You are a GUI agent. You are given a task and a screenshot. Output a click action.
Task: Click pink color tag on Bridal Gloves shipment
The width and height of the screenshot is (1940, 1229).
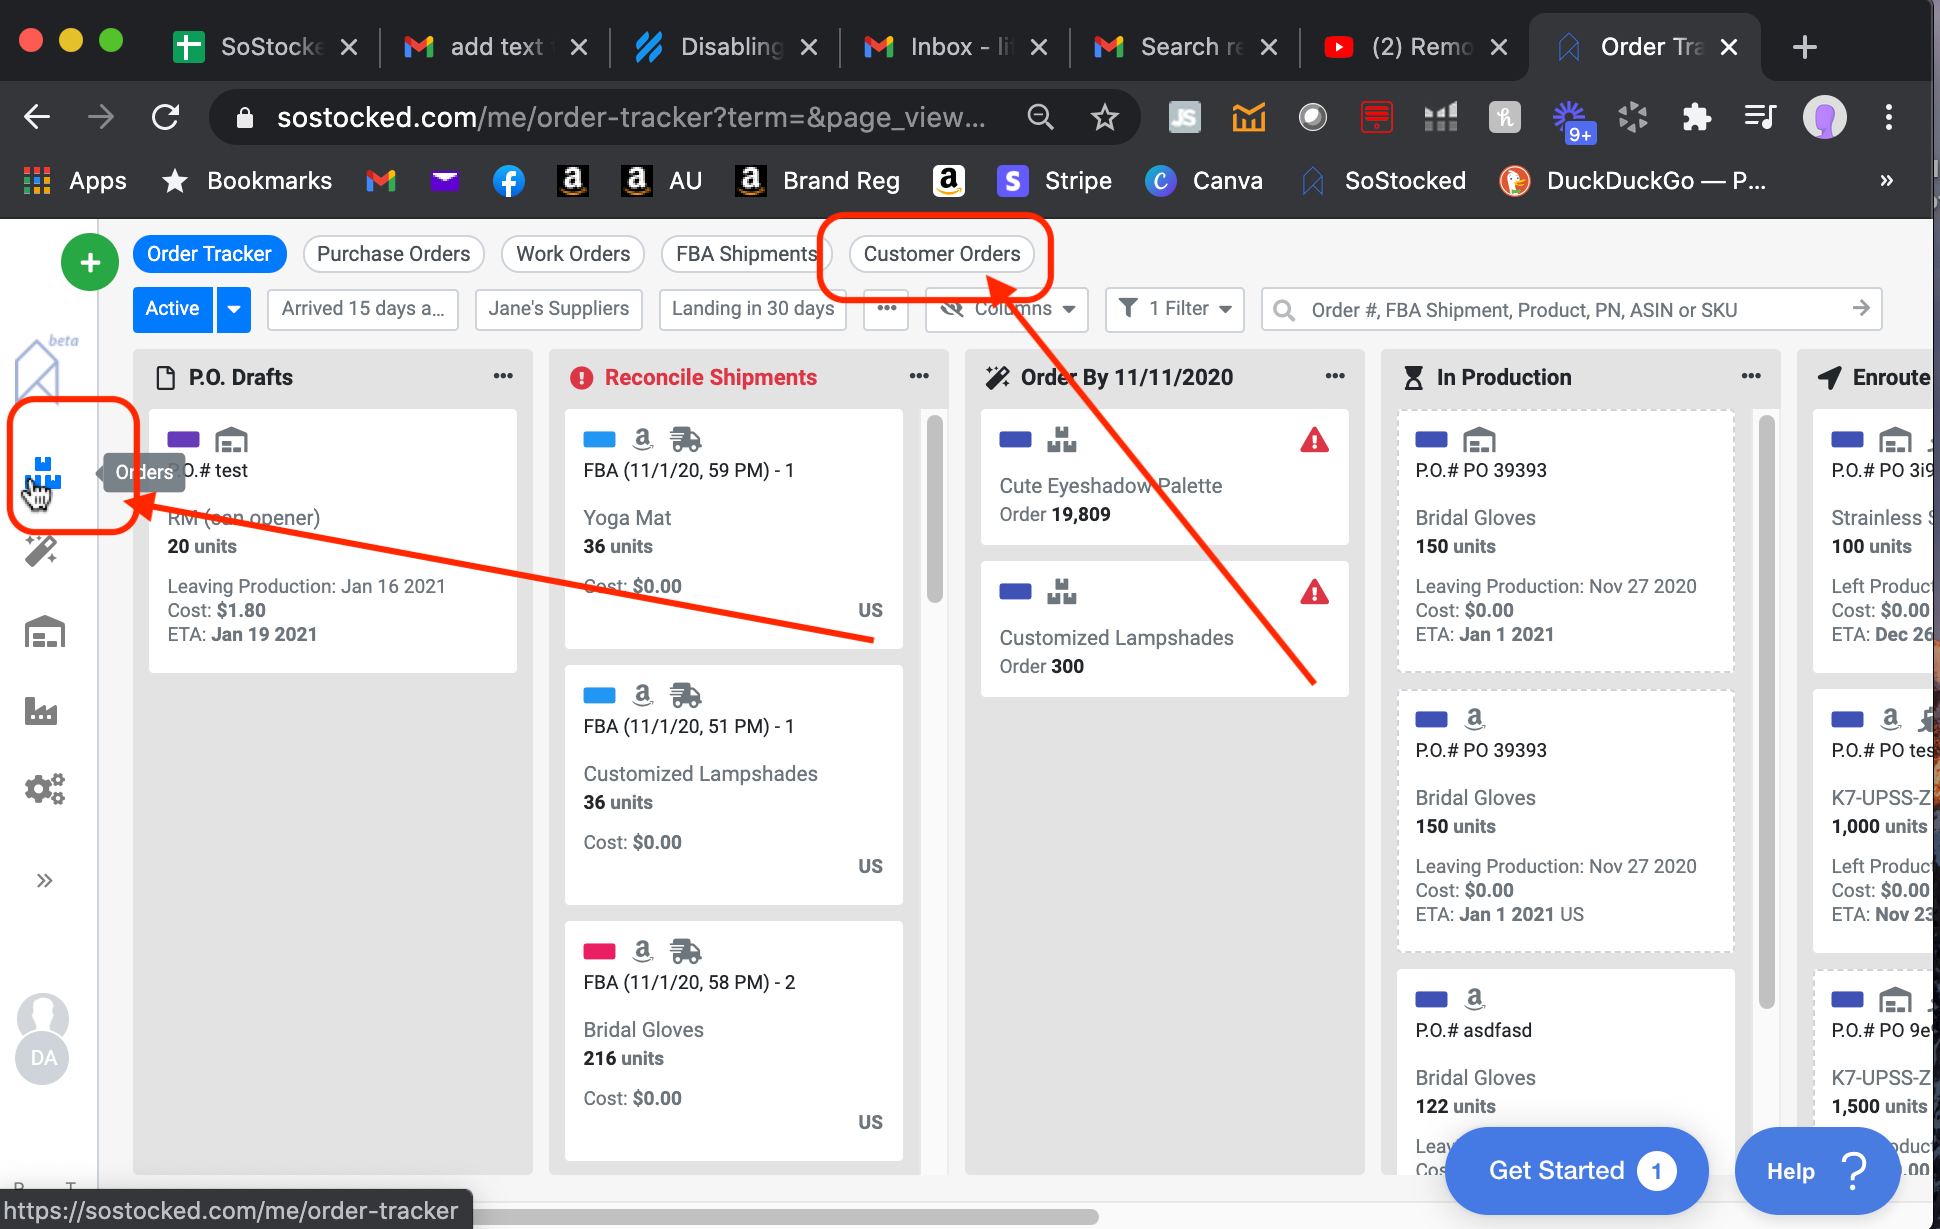pyautogui.click(x=599, y=951)
